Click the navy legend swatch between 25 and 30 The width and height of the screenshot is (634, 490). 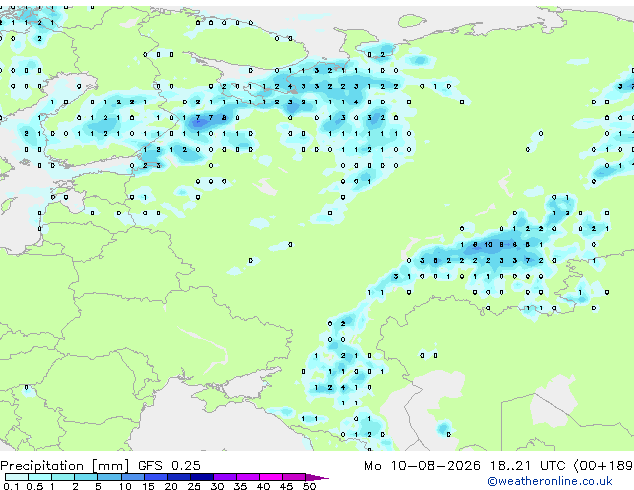tap(202, 477)
